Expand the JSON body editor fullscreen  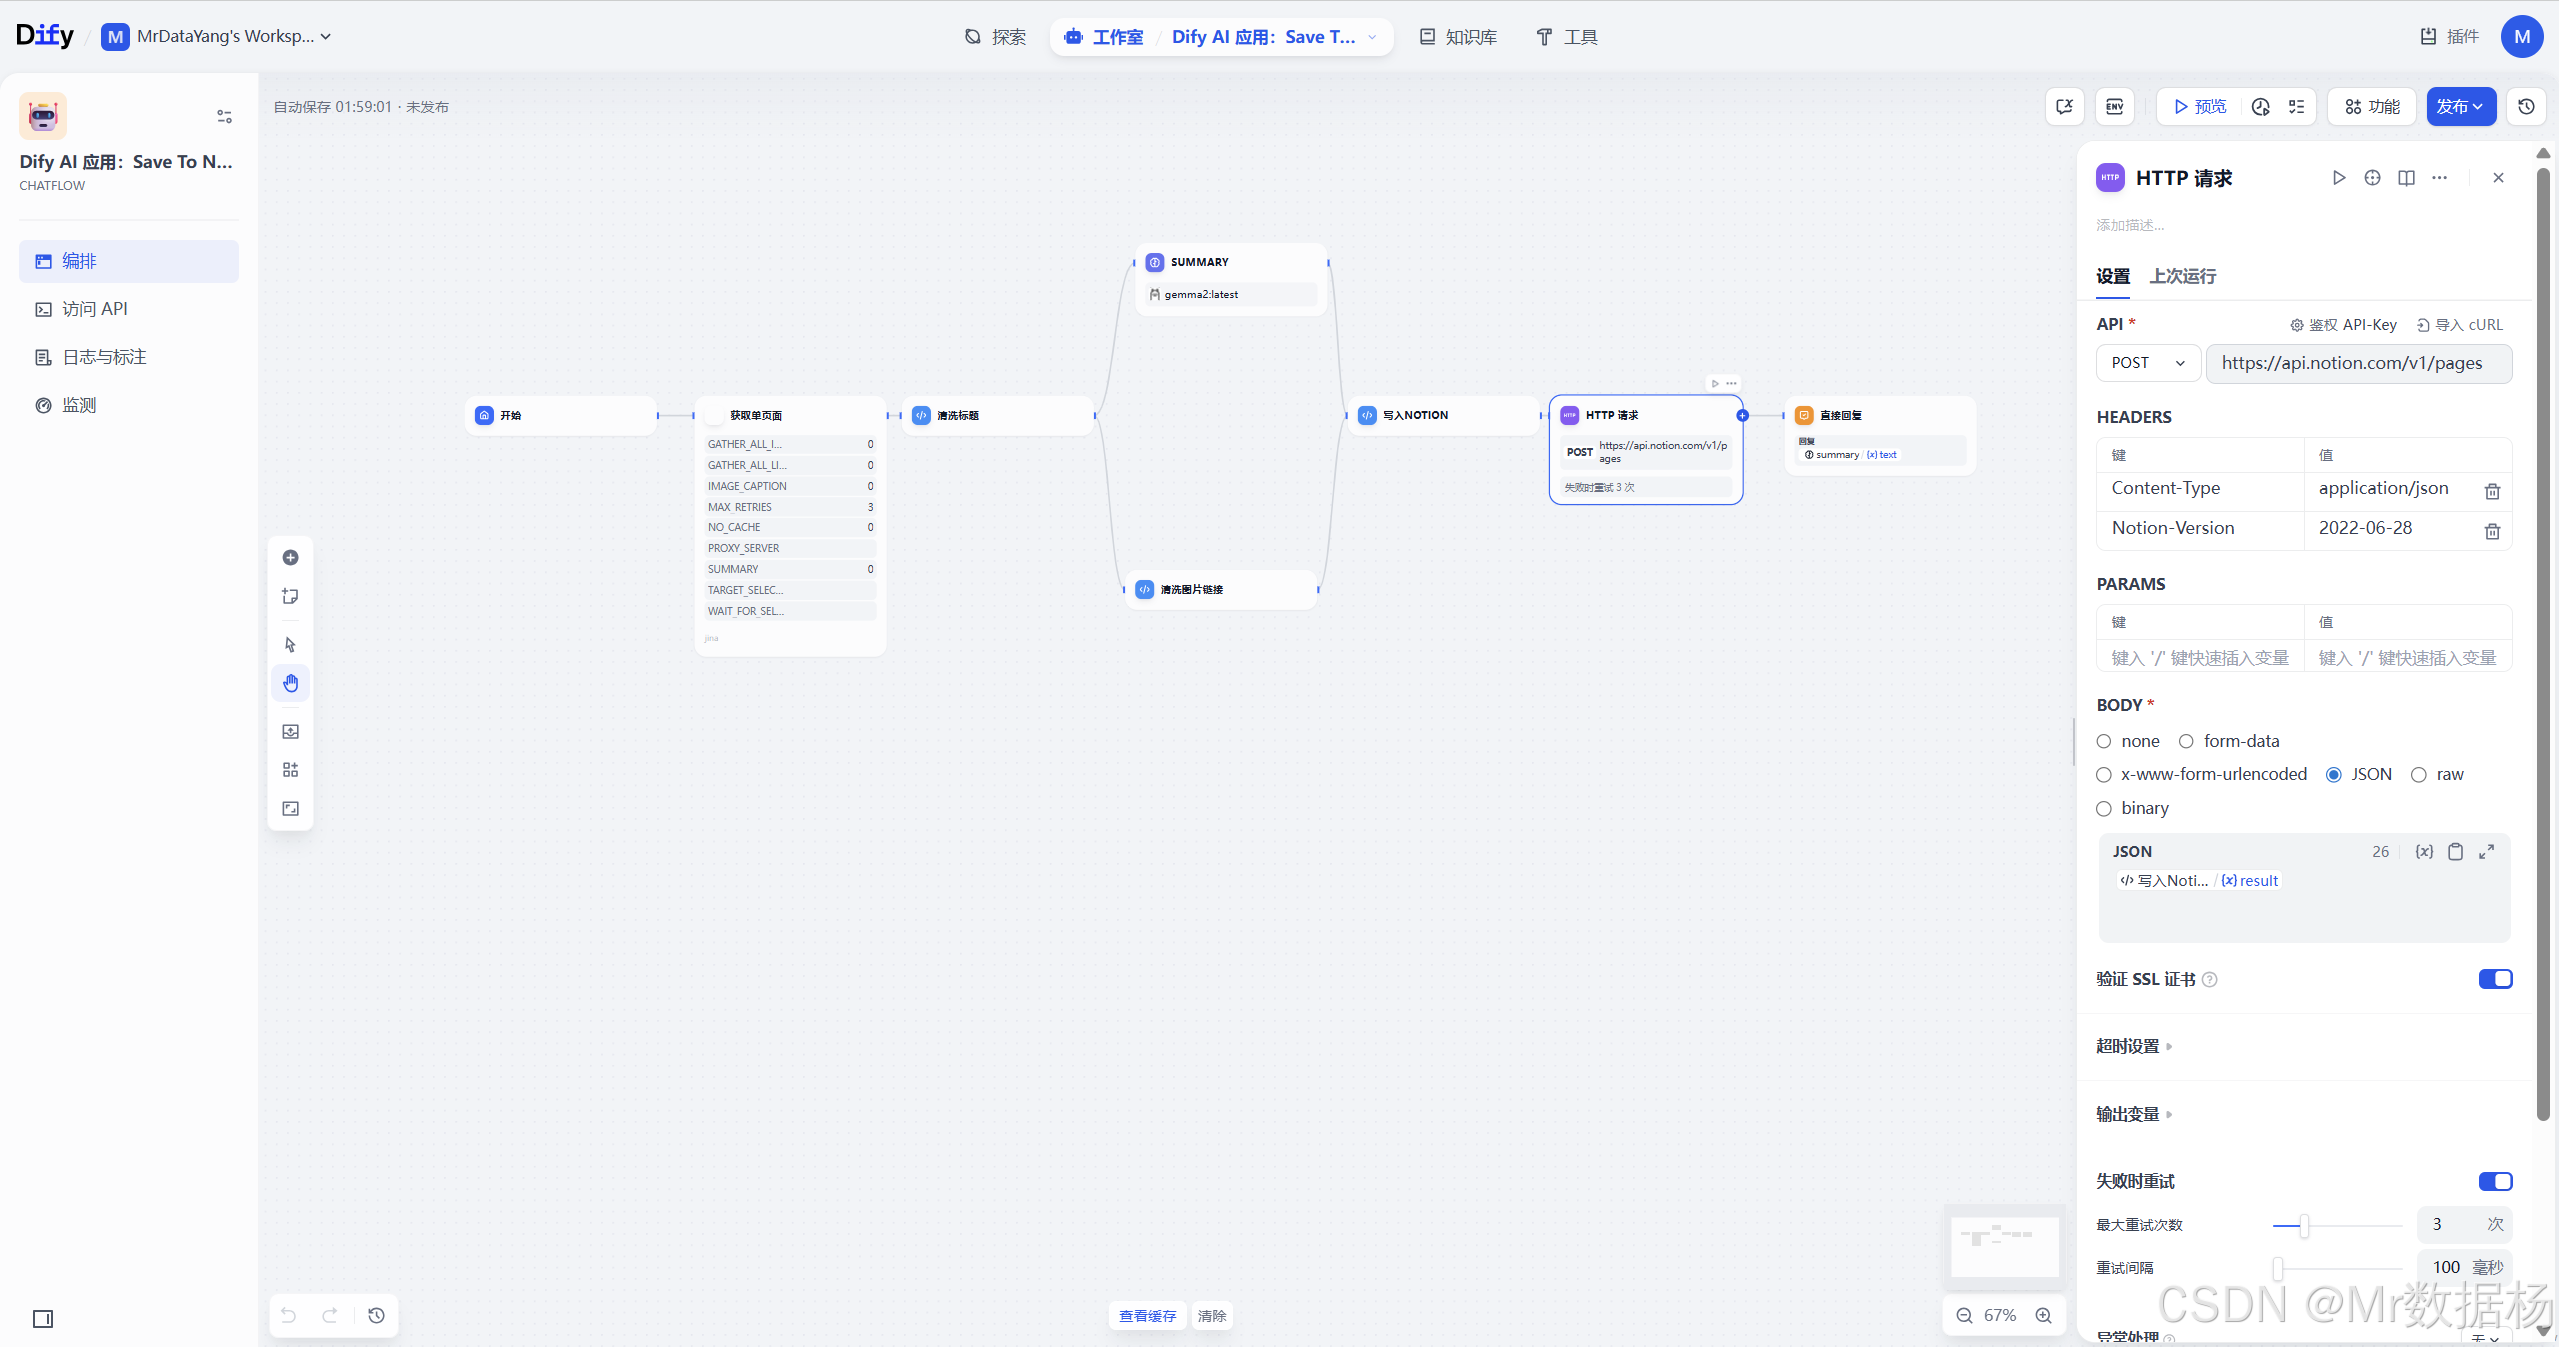coord(2487,852)
